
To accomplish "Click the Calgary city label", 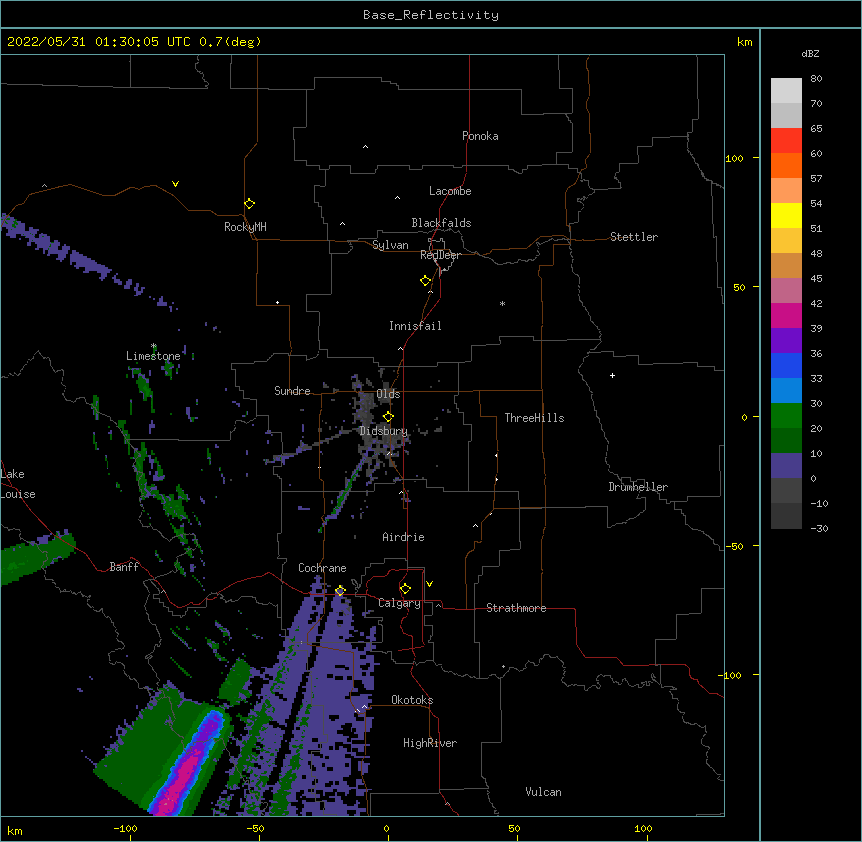I will 399,603.
